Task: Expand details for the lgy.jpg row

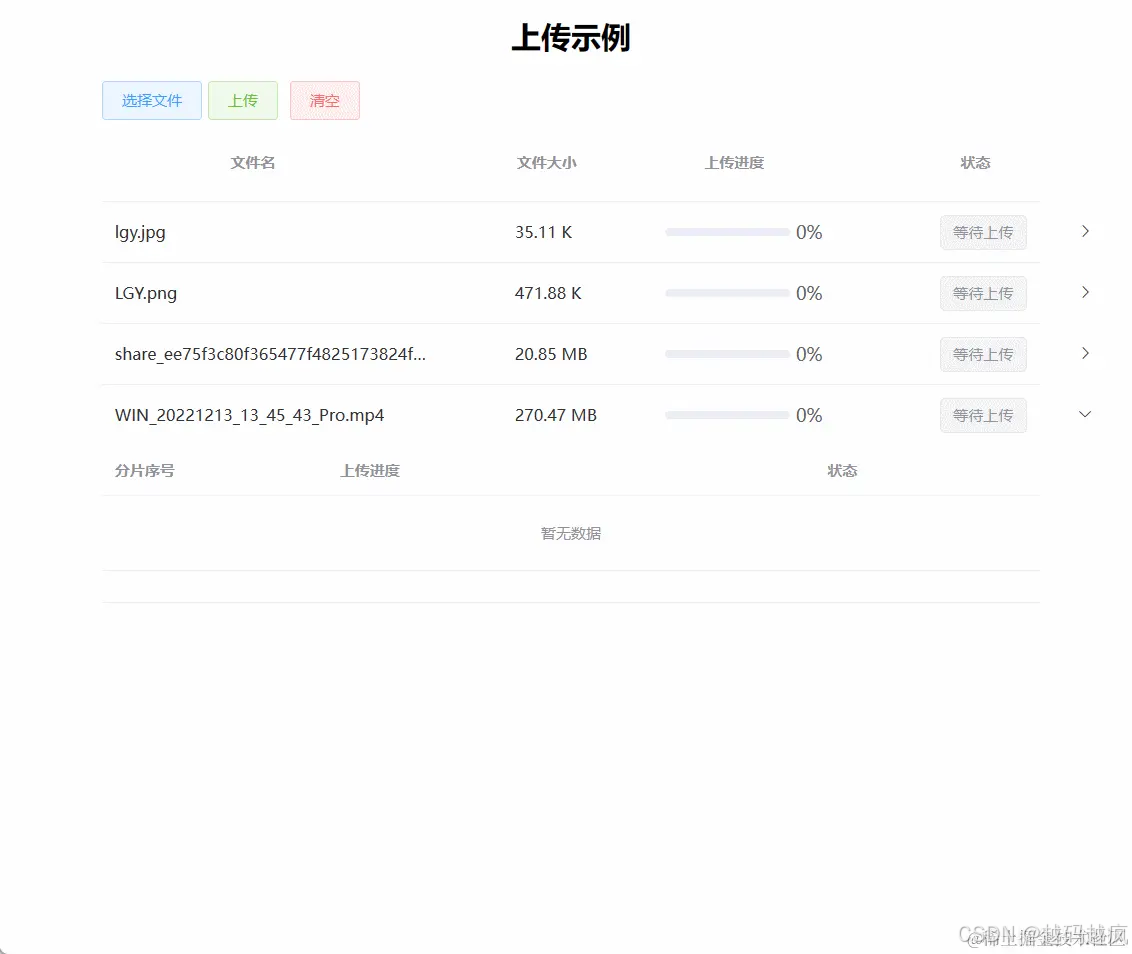Action: [x=1085, y=231]
